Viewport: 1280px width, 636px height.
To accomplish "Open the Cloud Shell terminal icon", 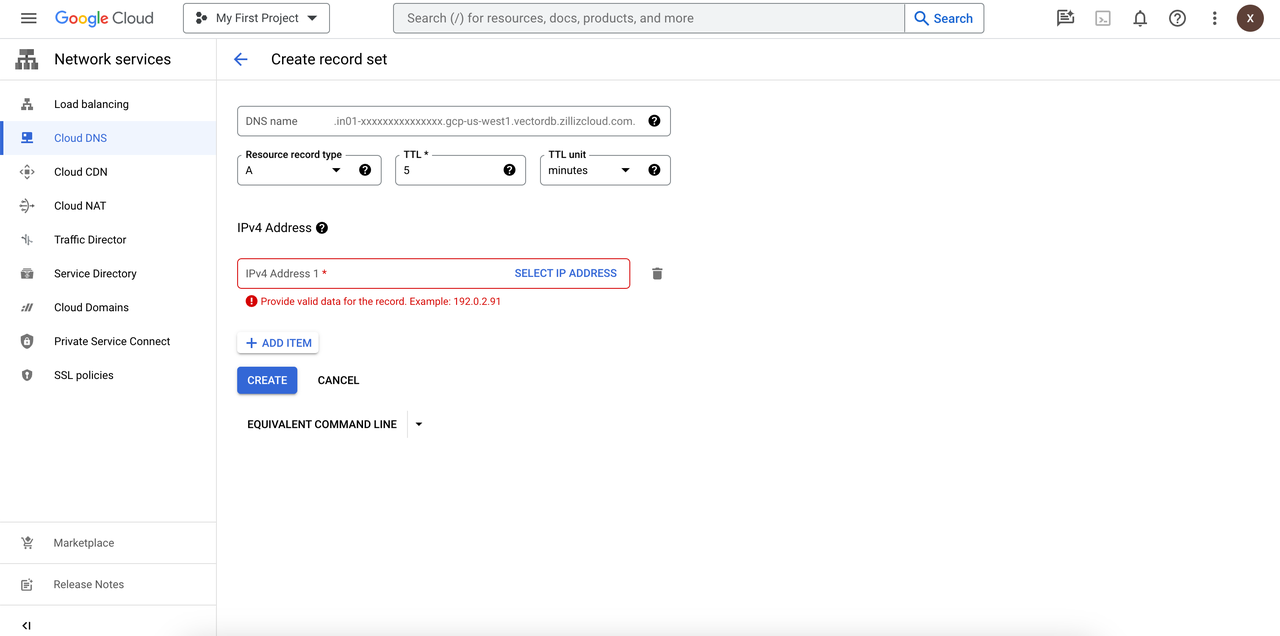I will pos(1103,18).
